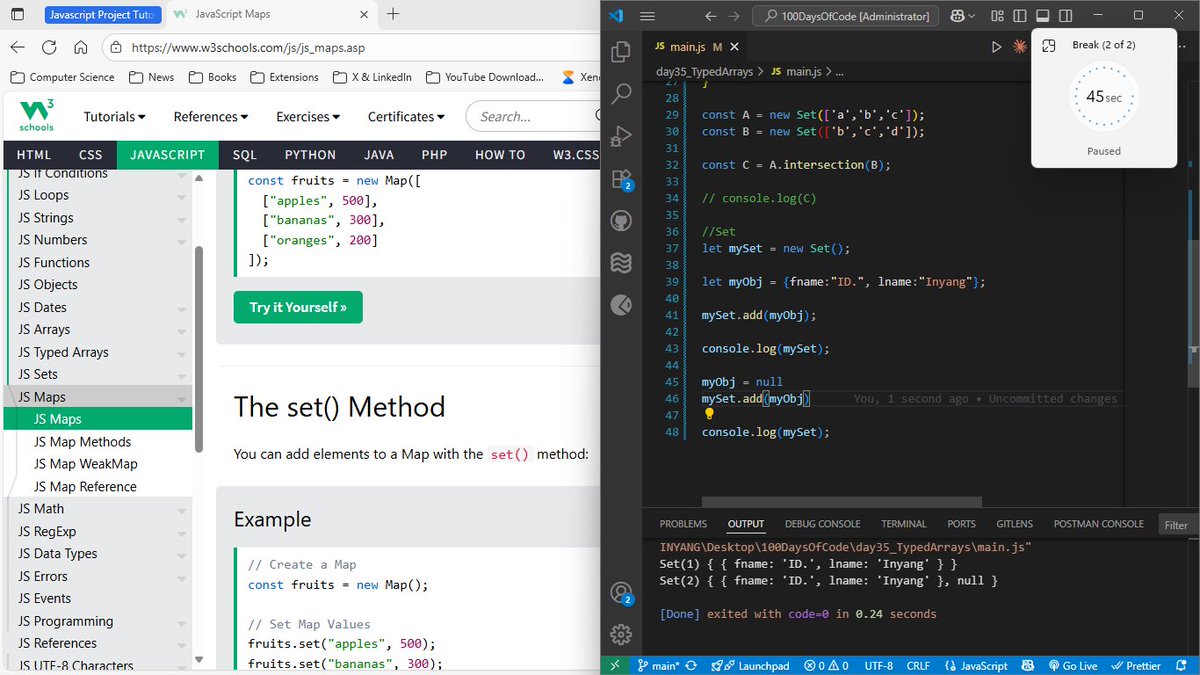Open the Search view in VS Code
Viewport: 1200px width, 675px height.
621,94
